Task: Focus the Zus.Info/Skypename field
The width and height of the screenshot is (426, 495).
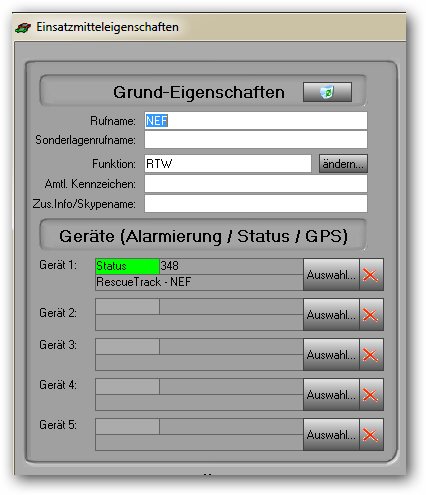Action: click(x=256, y=204)
